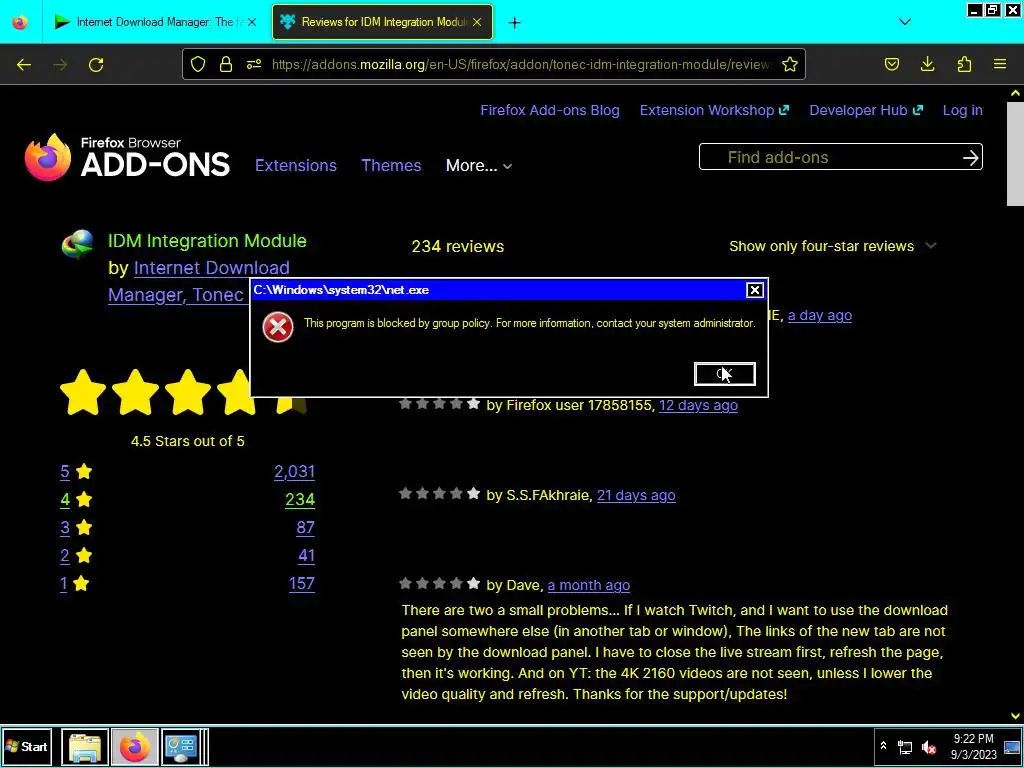Expand the More... menu
The height and width of the screenshot is (768, 1024).
[x=479, y=165]
